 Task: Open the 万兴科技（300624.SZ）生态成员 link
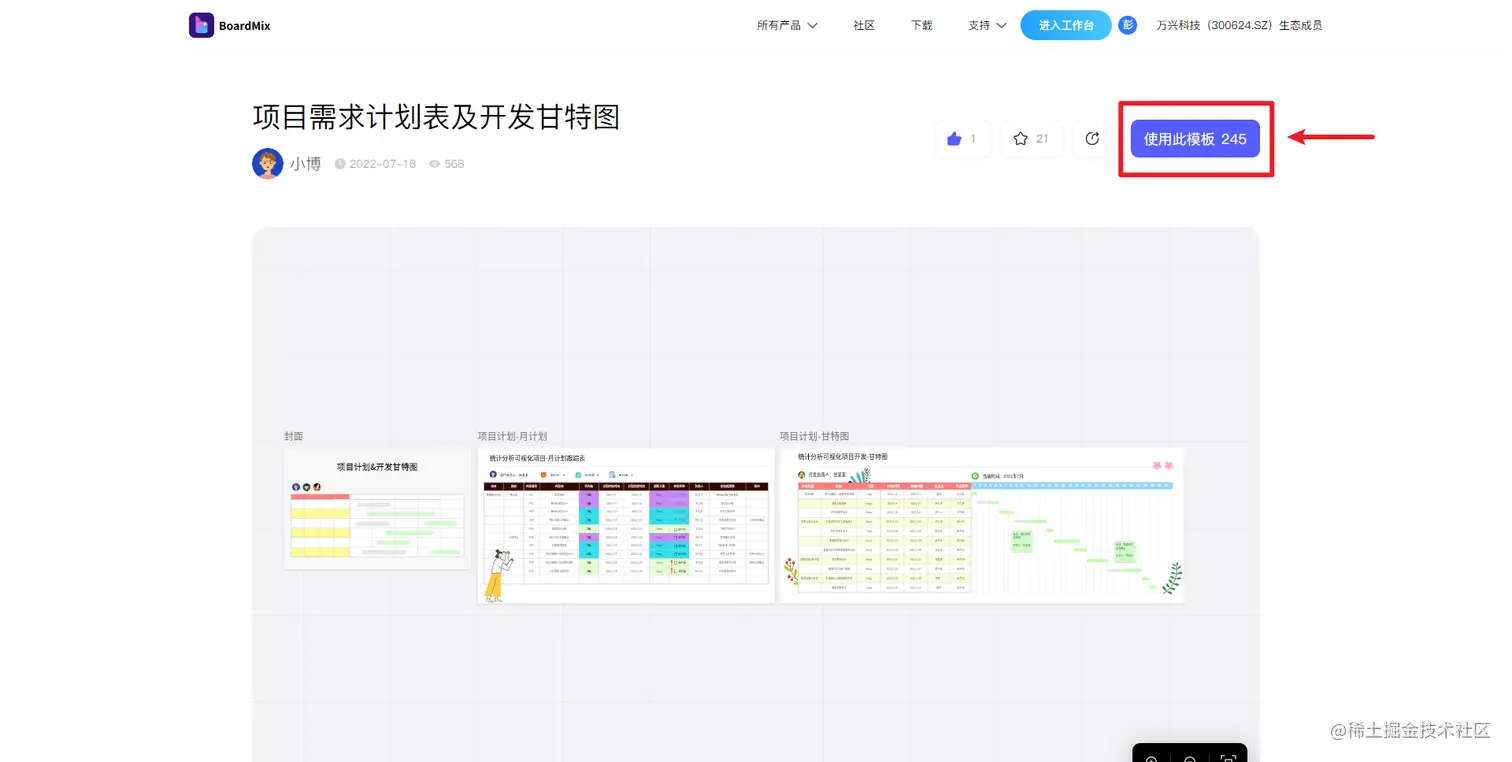tap(1239, 26)
